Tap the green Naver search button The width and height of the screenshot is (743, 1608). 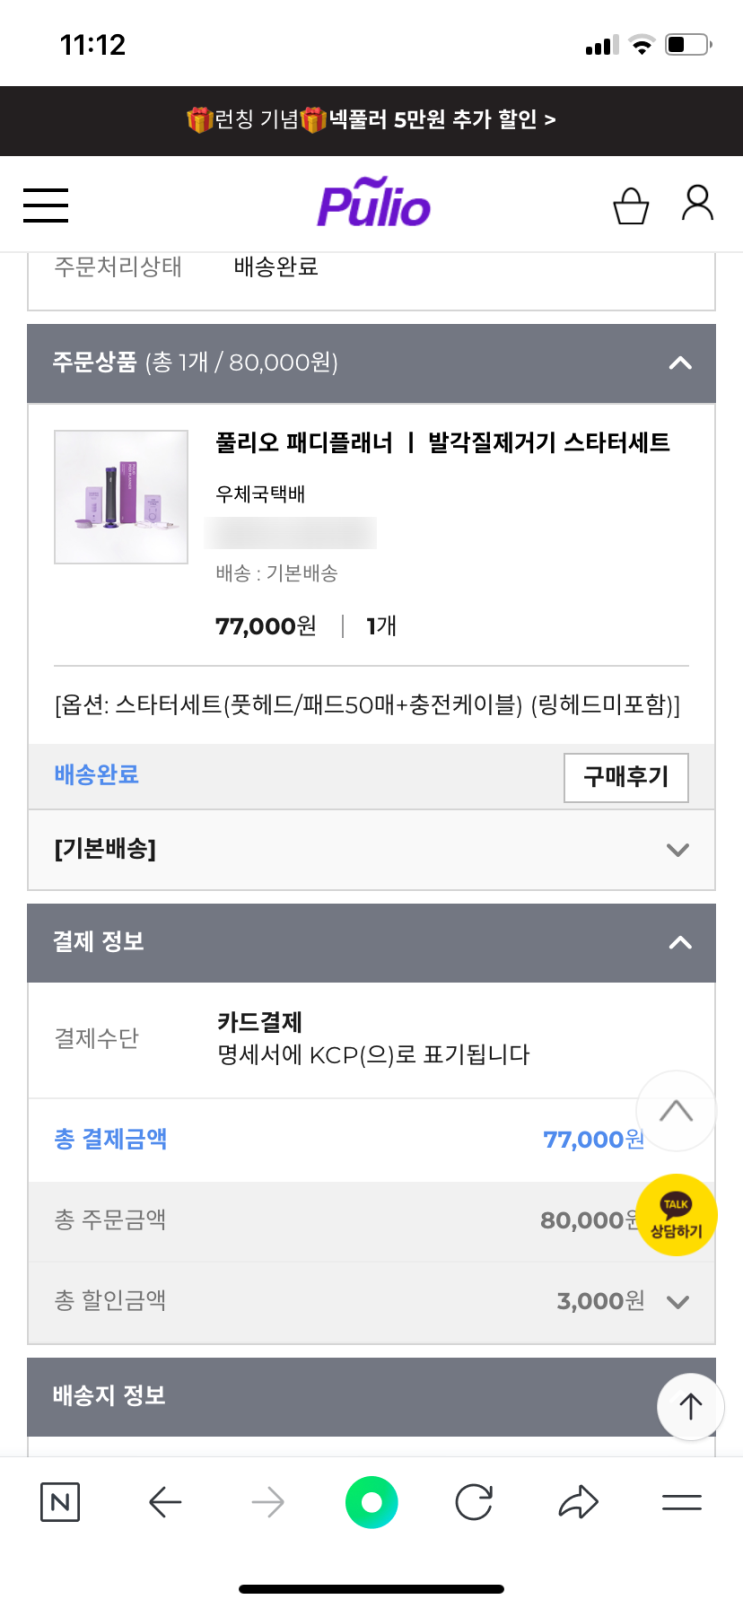pyautogui.click(x=371, y=1502)
